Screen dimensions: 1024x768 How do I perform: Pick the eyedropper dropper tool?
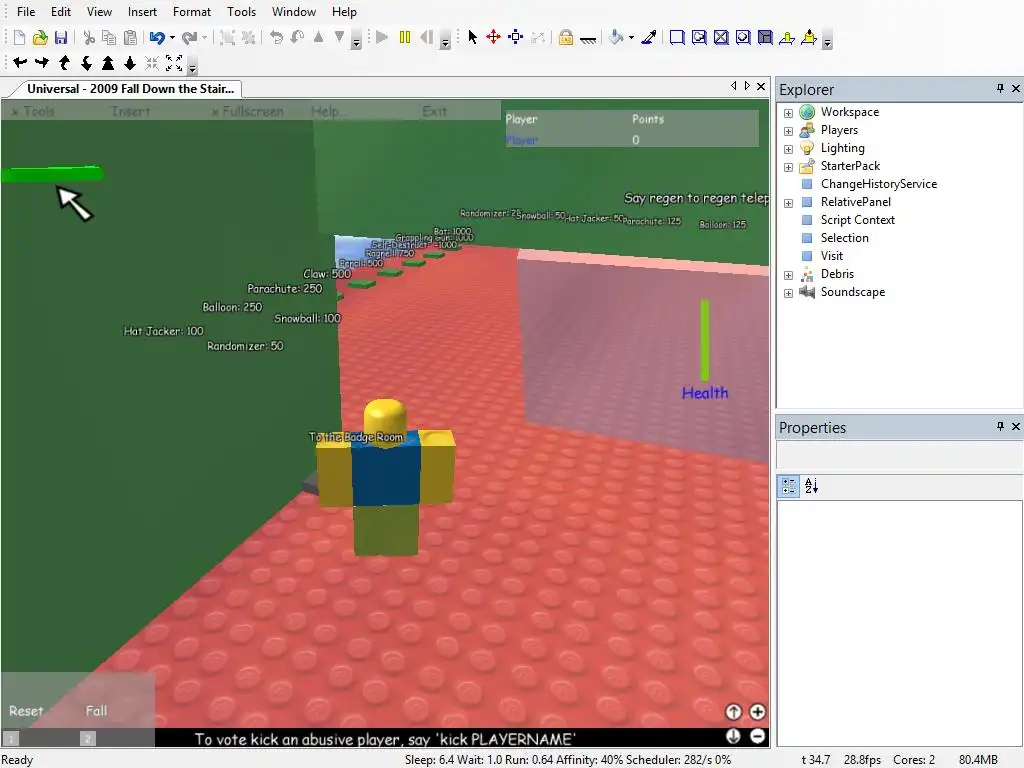coord(648,38)
